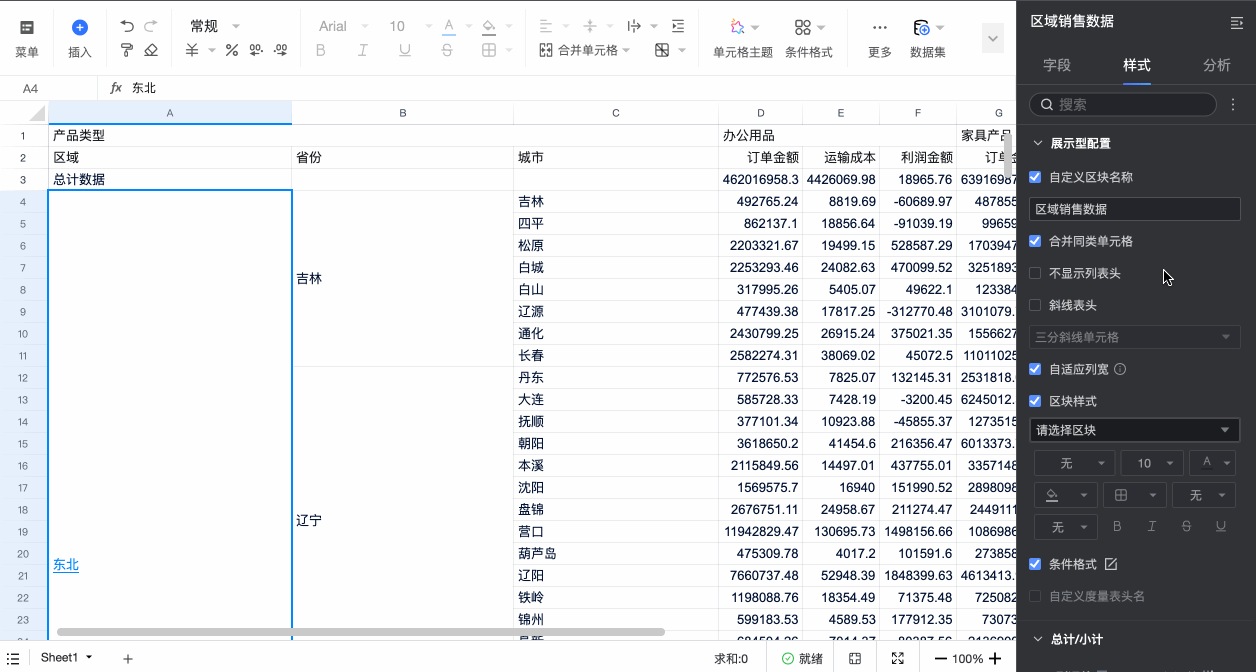Image resolution: width=1256 pixels, height=672 pixels.
Task: Zoom out with the minus button
Action: pos(941,658)
